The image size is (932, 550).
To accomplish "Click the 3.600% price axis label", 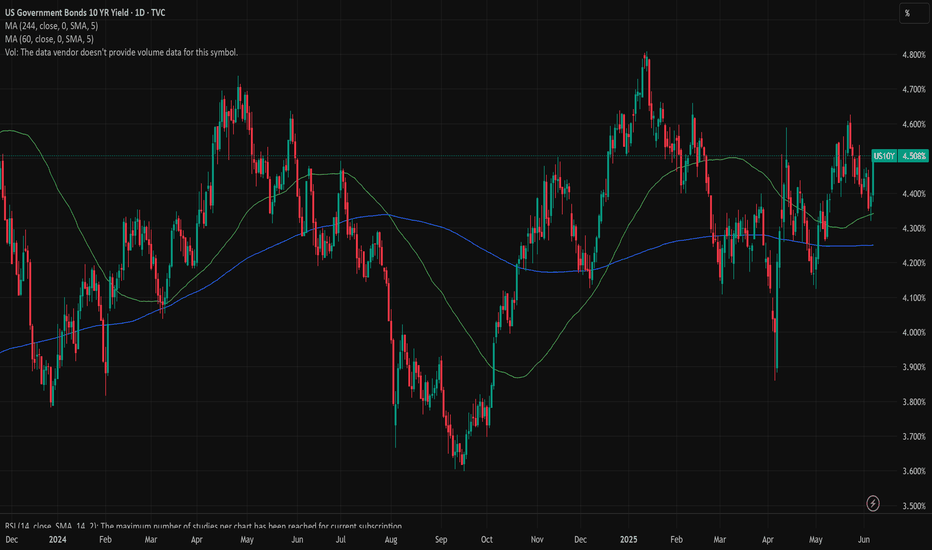I will pos(914,471).
